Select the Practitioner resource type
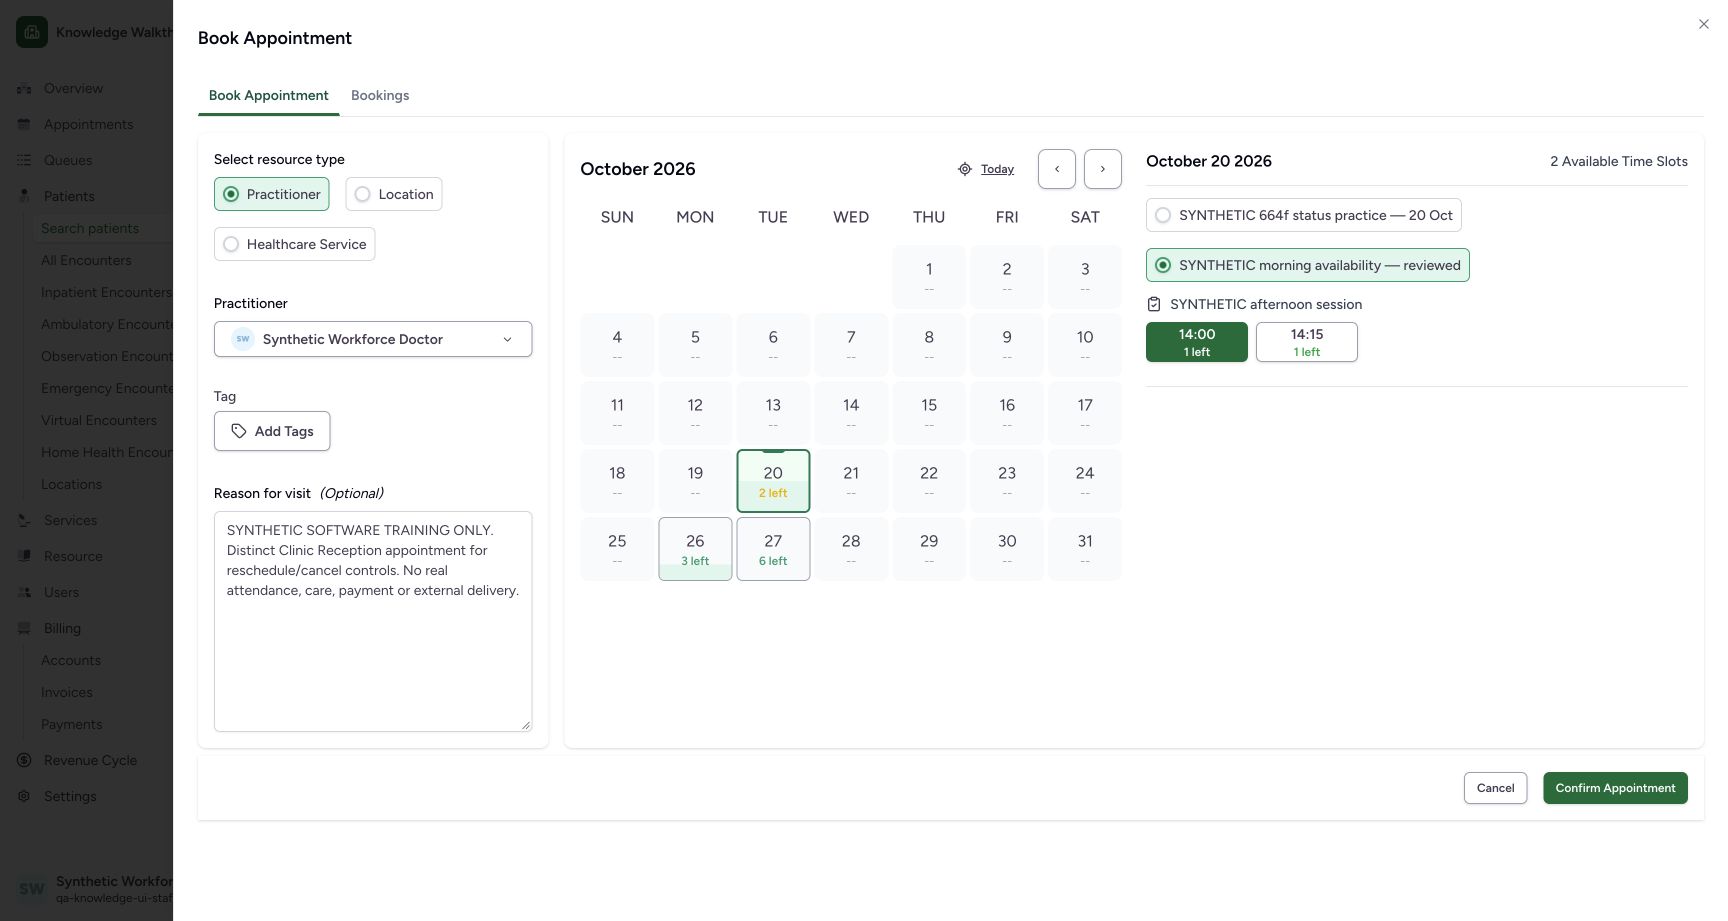 point(272,194)
